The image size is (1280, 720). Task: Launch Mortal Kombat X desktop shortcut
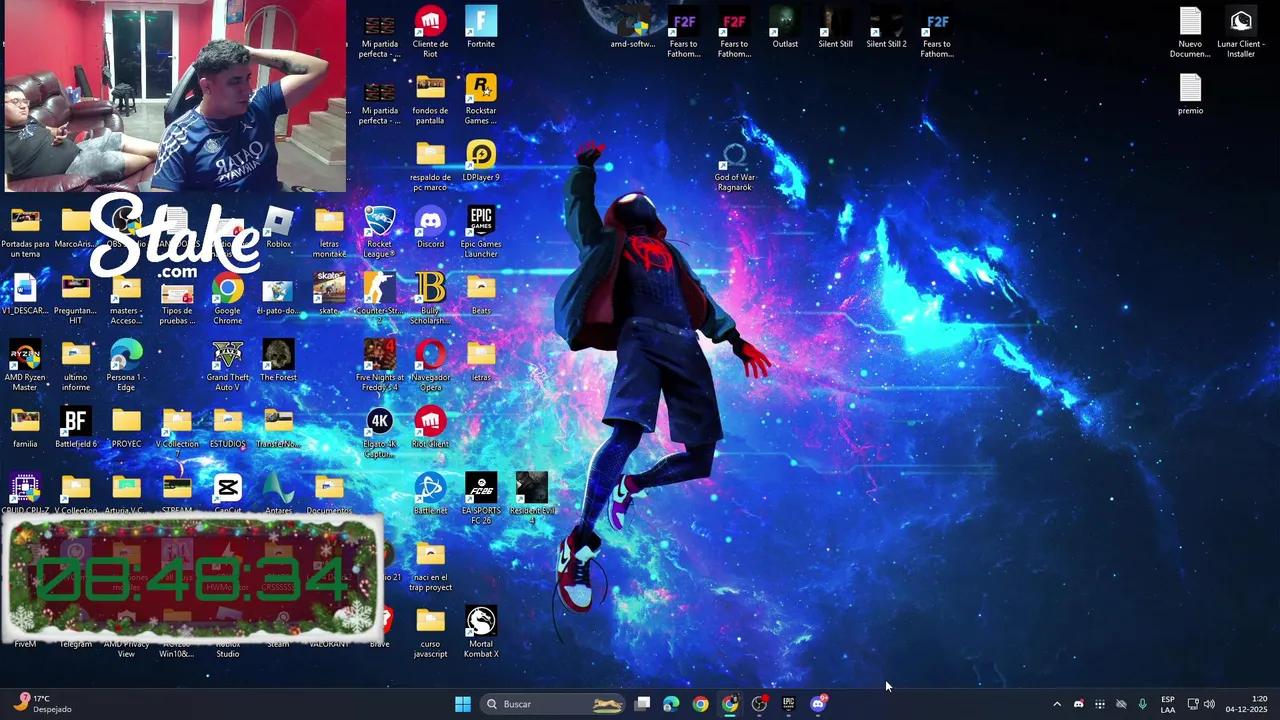481,632
